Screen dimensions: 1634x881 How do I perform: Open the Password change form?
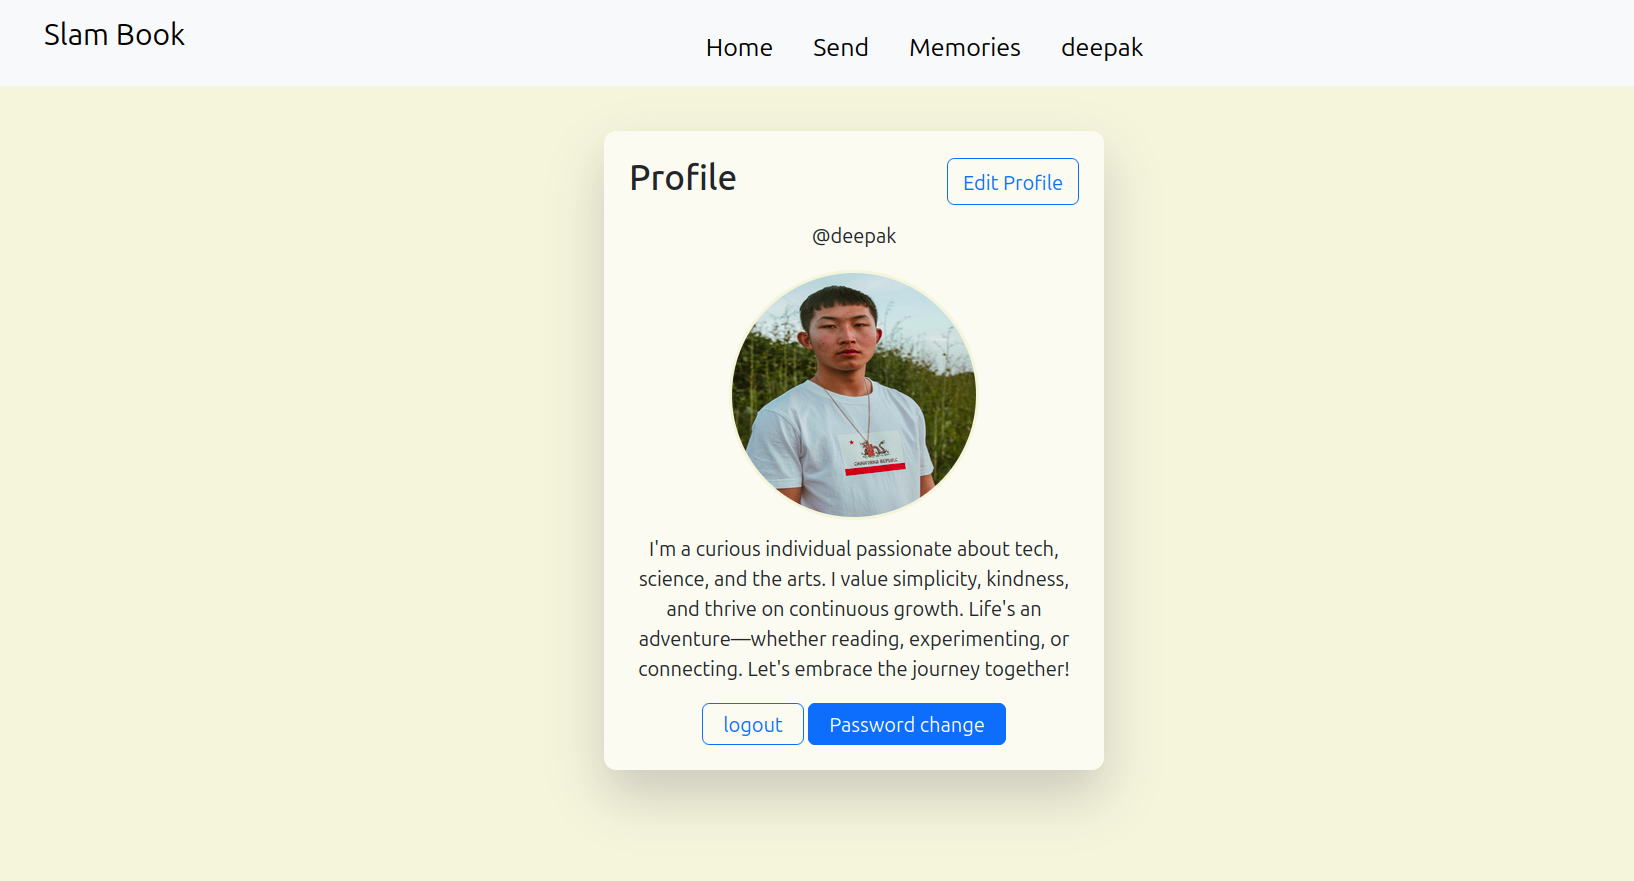pyautogui.click(x=906, y=724)
